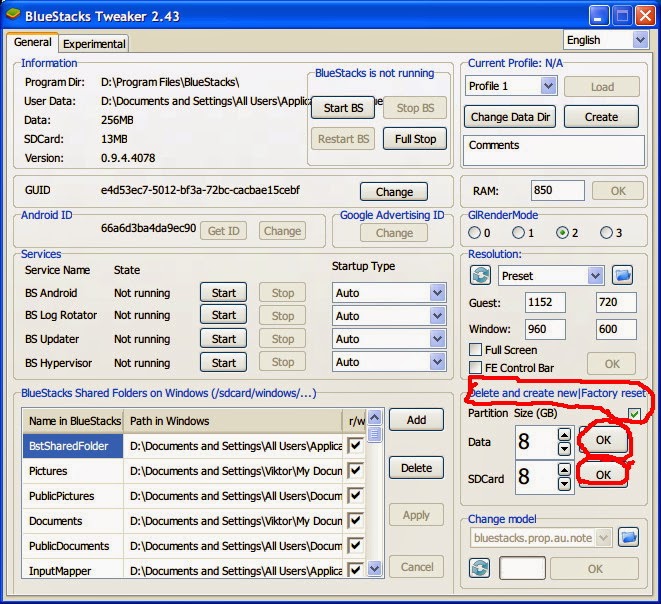This screenshot has width=661, height=604.
Task: Open resolution preset folder icon
Action: coord(622,276)
